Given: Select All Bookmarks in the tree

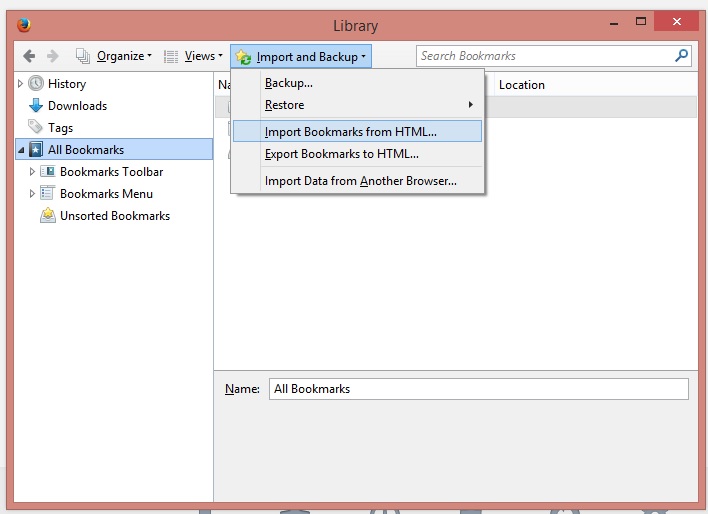Looking at the screenshot, I should point(114,150).
